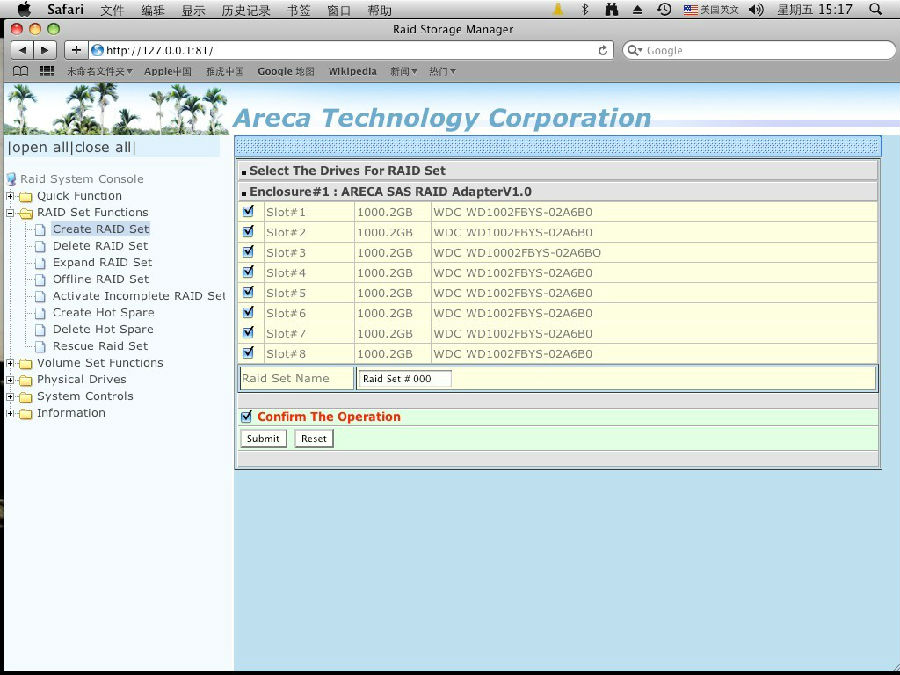This screenshot has width=900, height=675.
Task: Uncheck the Slot#6 drive checkbox
Action: tap(248, 312)
